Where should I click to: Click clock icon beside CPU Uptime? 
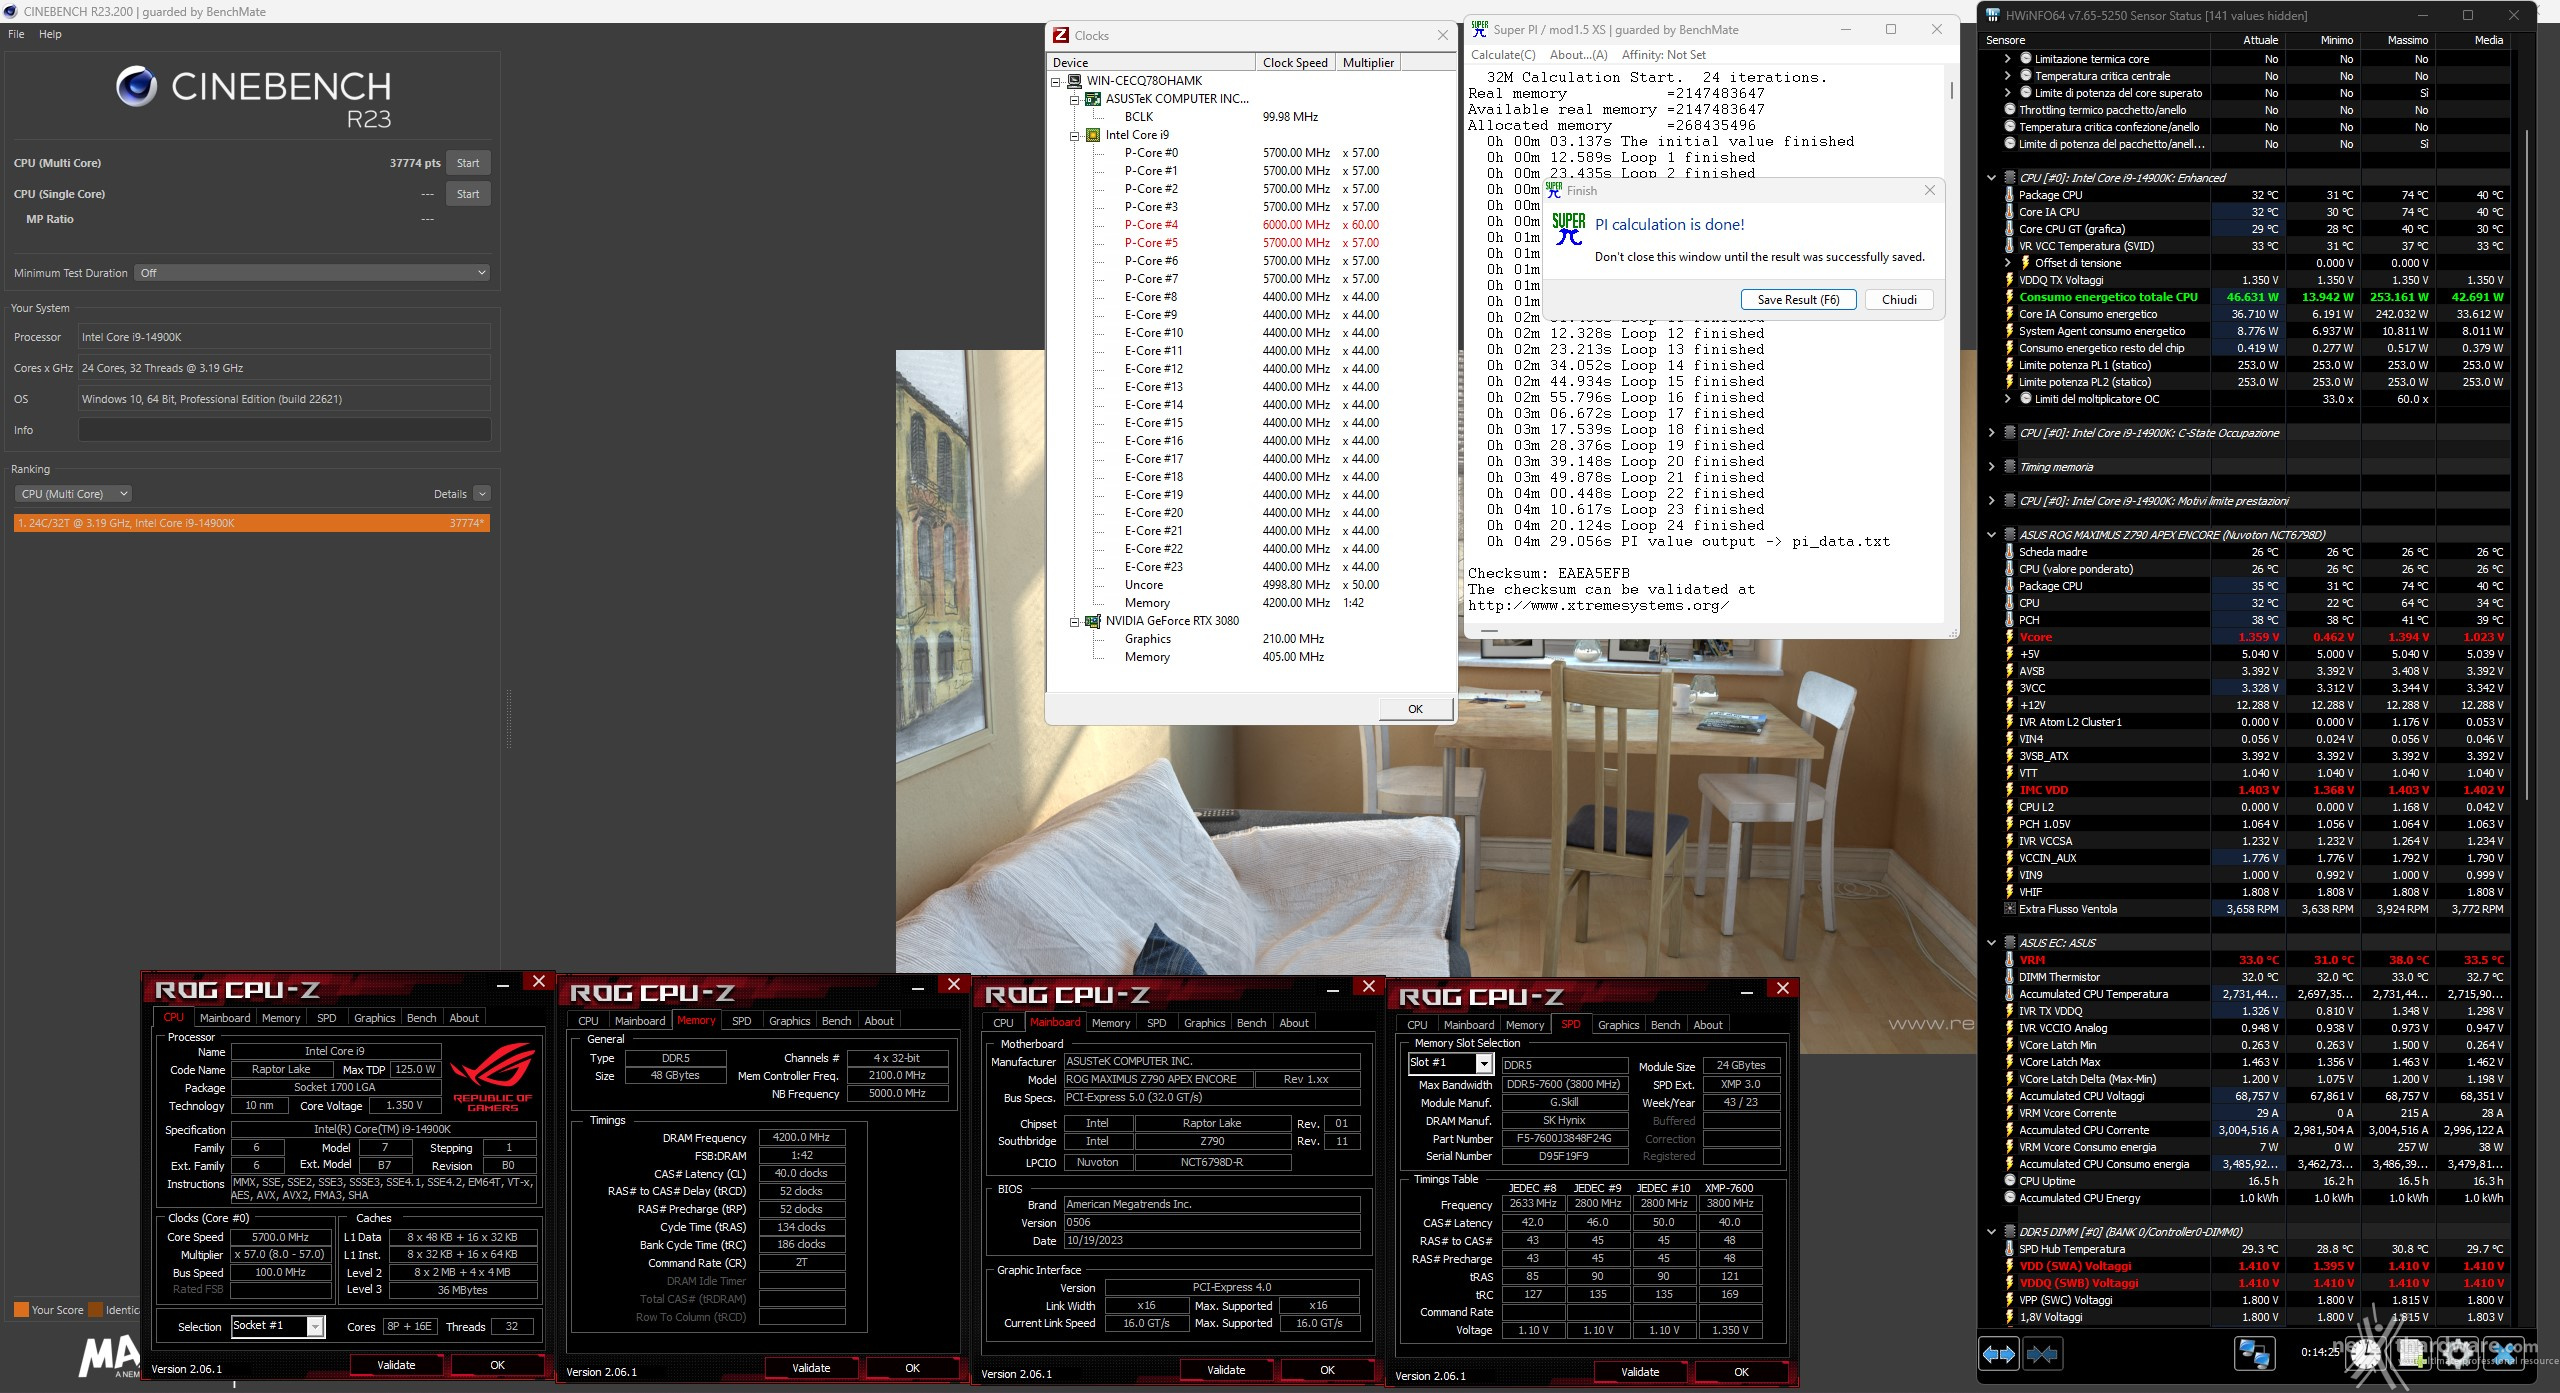(x=2009, y=1181)
